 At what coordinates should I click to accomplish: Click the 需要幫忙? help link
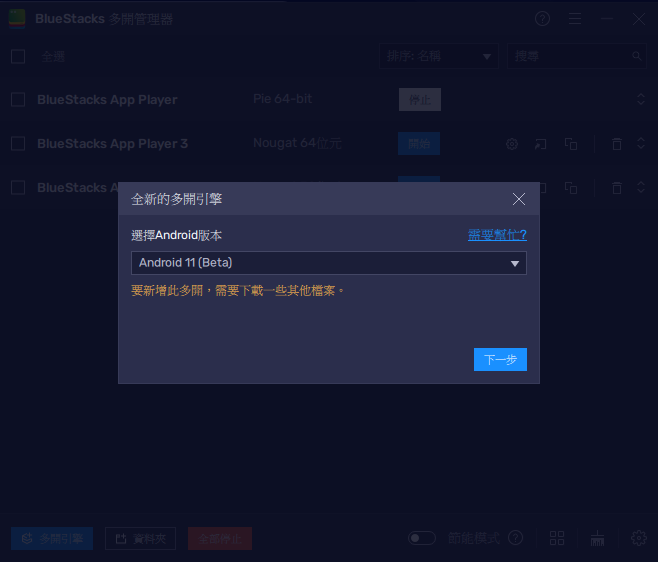497,235
